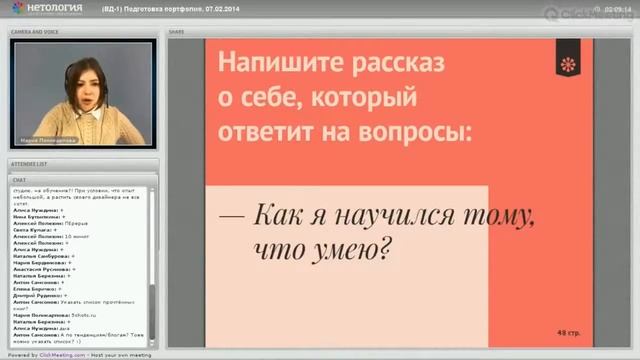
Task: Click the Света Купага chat row
Action: pyautogui.click(x=35, y=230)
